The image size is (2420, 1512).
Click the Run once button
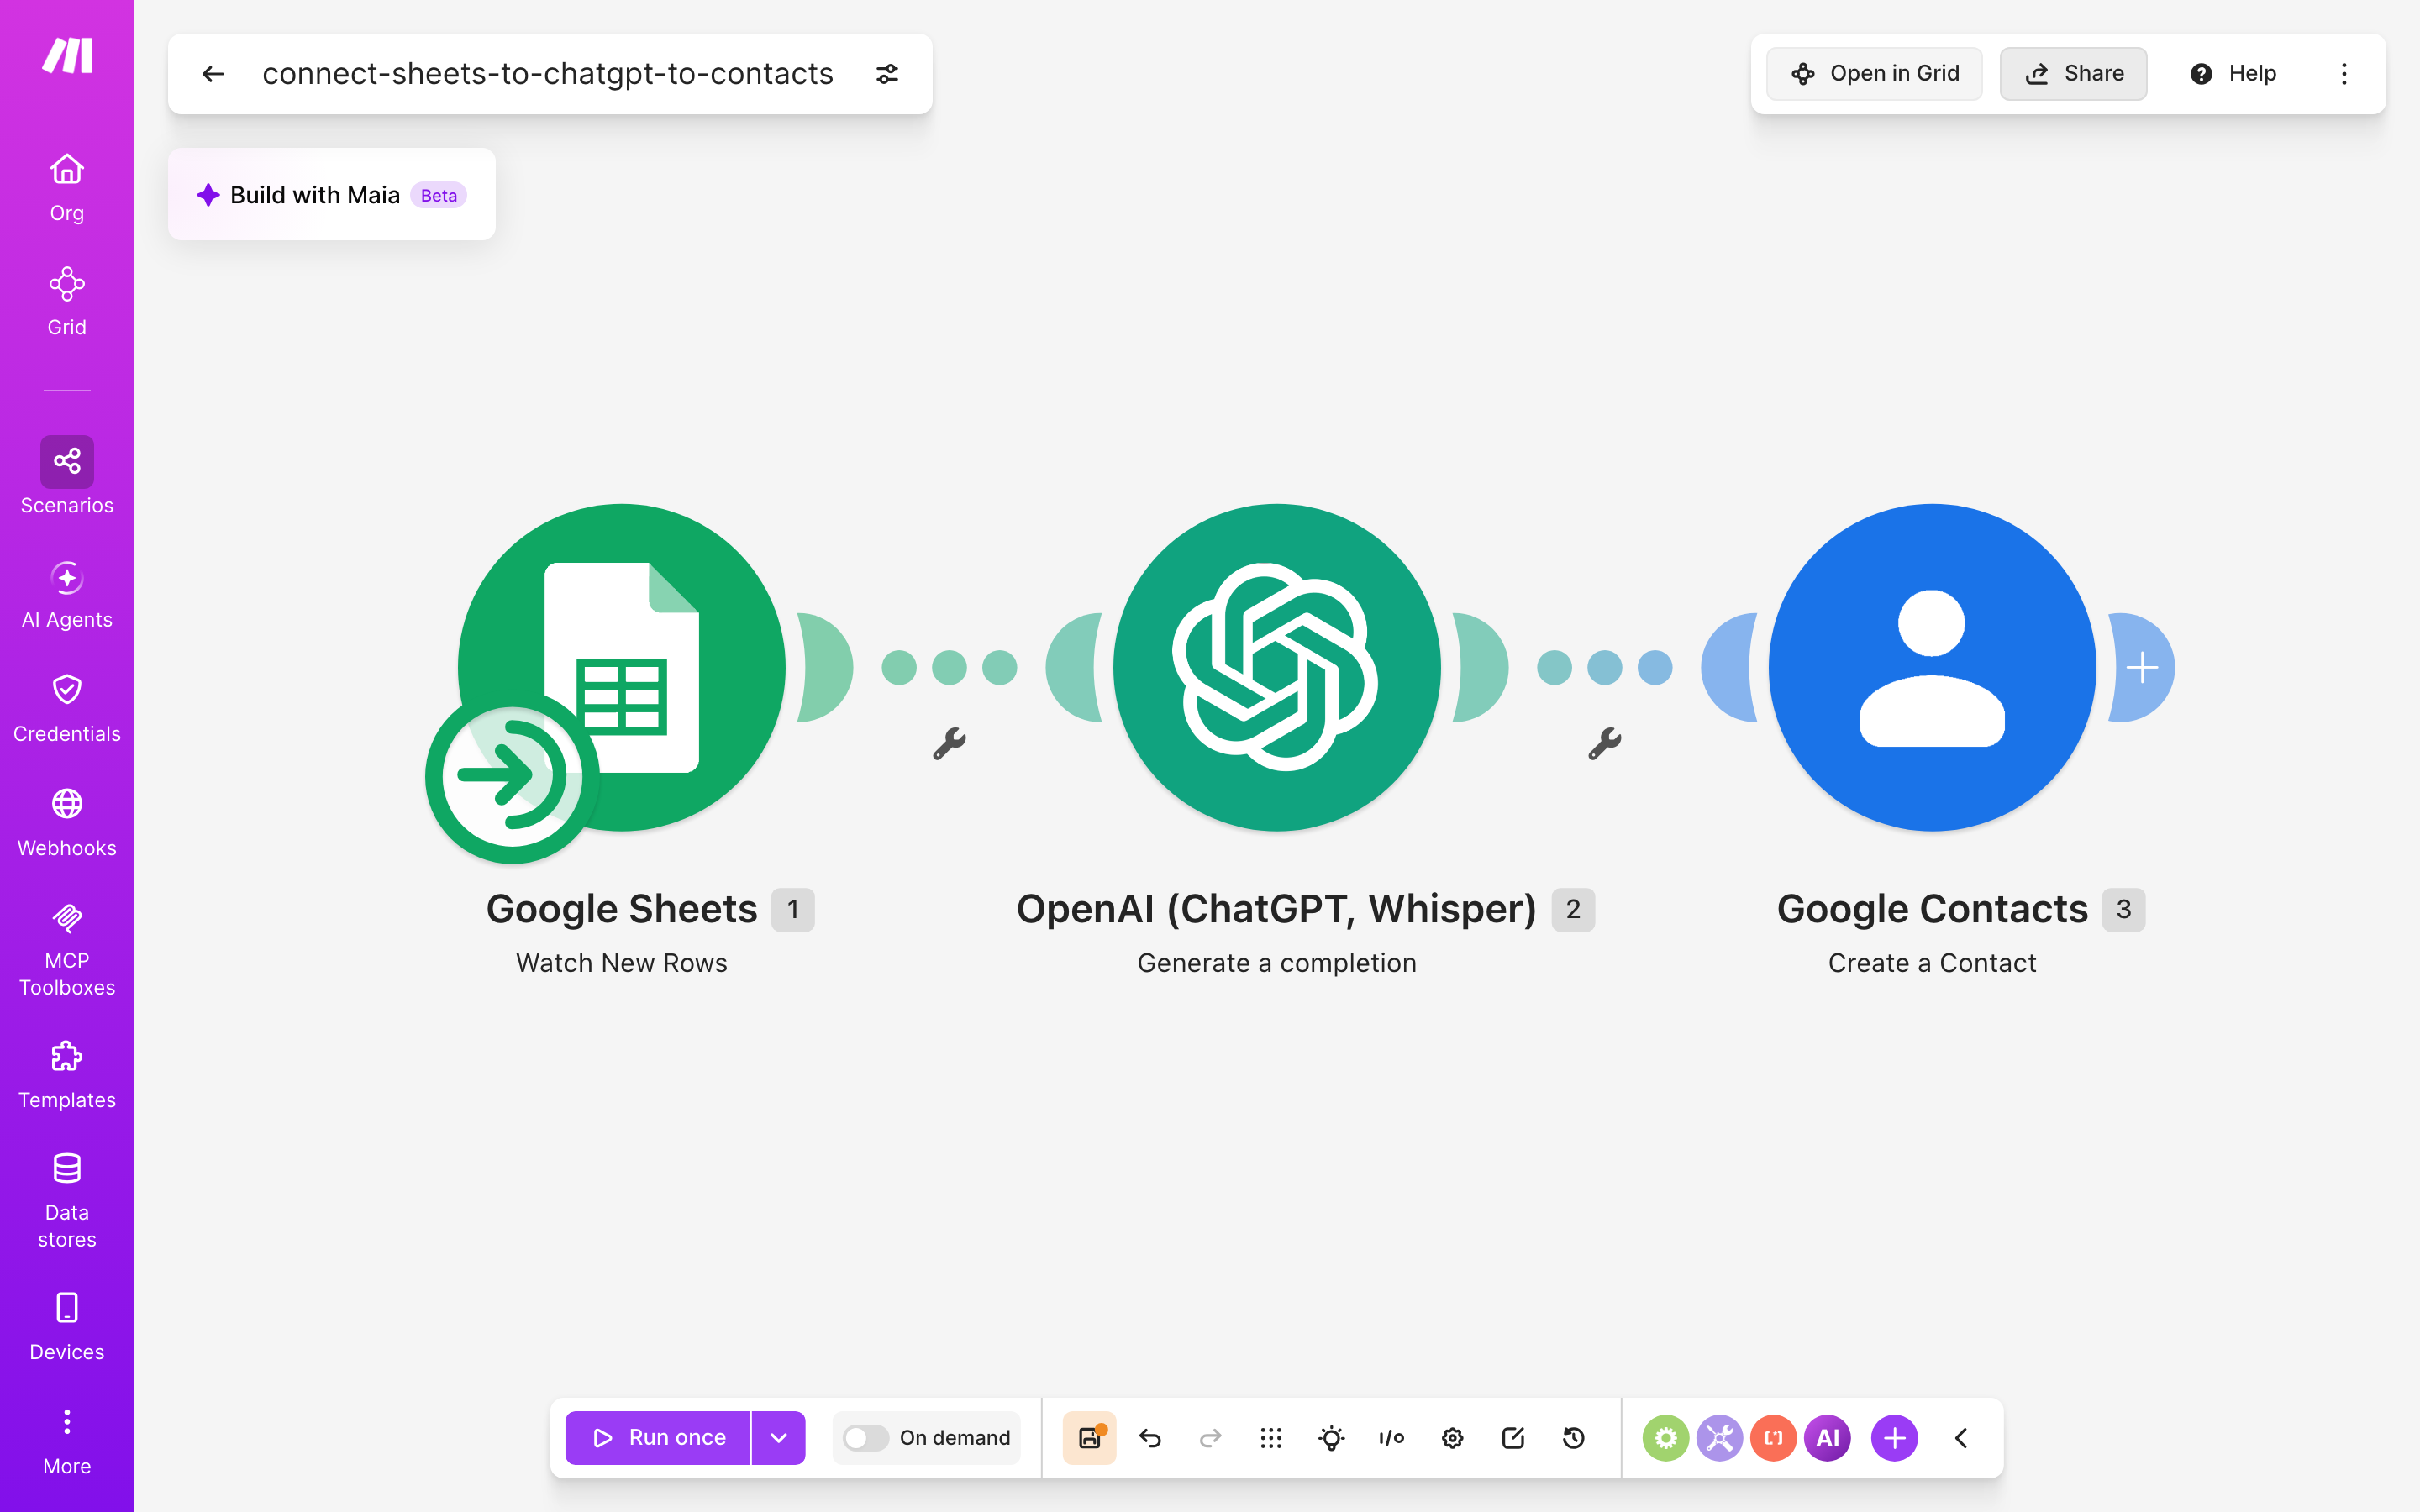click(658, 1438)
